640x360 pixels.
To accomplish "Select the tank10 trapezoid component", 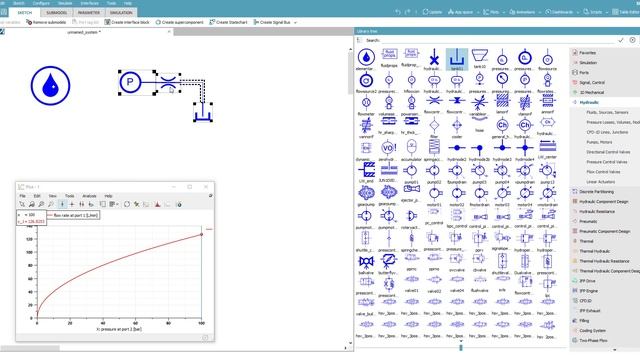I will [480, 57].
